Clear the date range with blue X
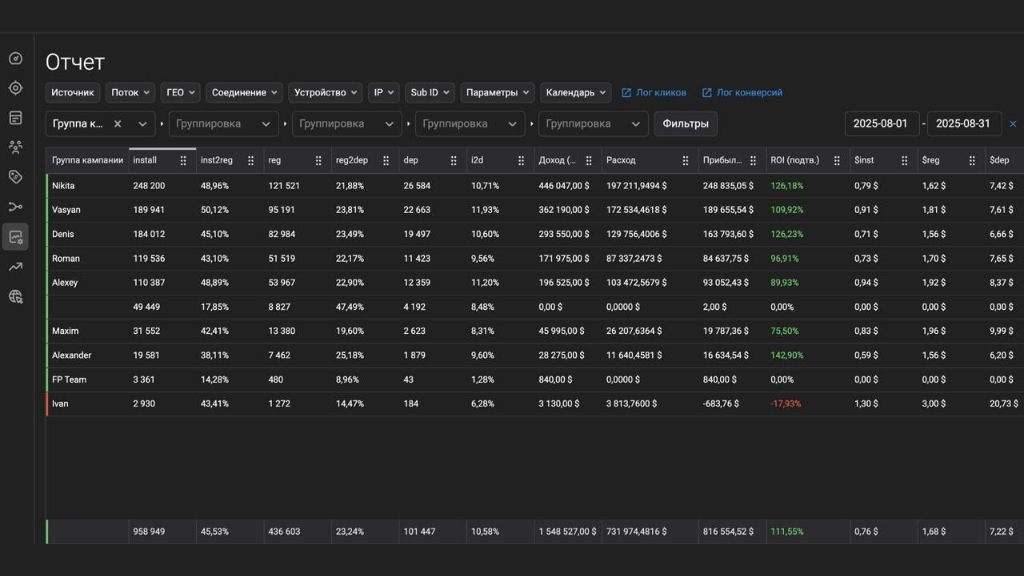Viewport: 1024px width, 576px height. click(x=1012, y=124)
